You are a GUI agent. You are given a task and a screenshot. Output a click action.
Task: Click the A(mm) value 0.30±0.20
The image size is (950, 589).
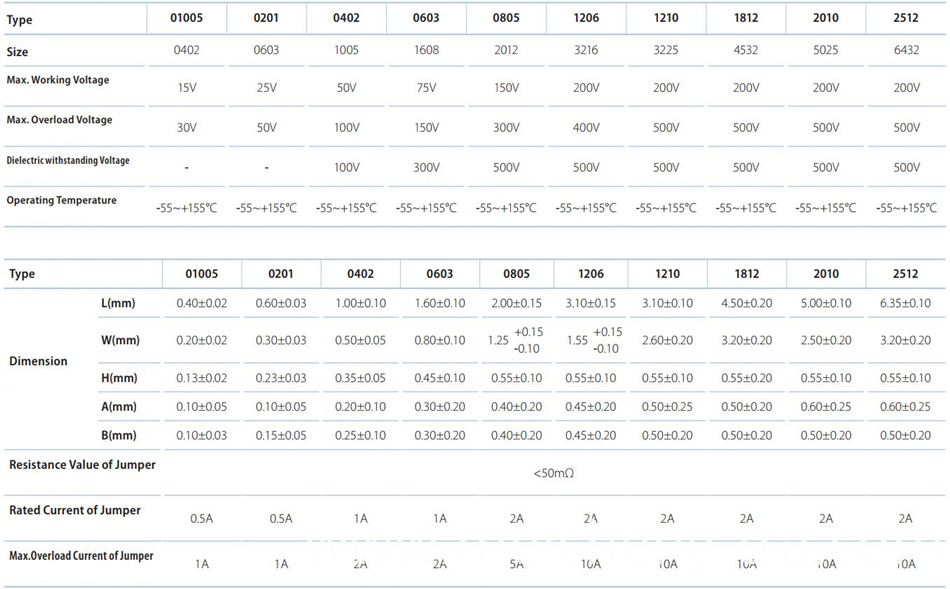click(x=440, y=407)
